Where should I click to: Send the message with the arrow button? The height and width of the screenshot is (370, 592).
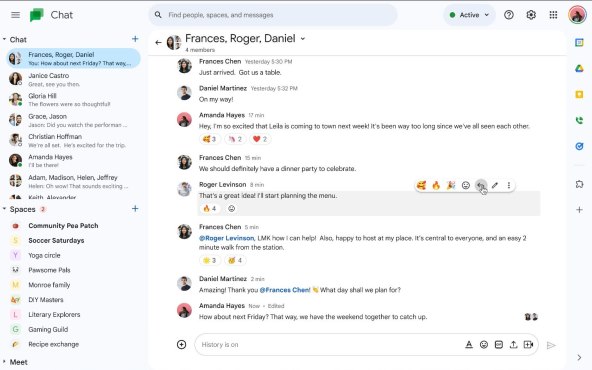pos(551,345)
